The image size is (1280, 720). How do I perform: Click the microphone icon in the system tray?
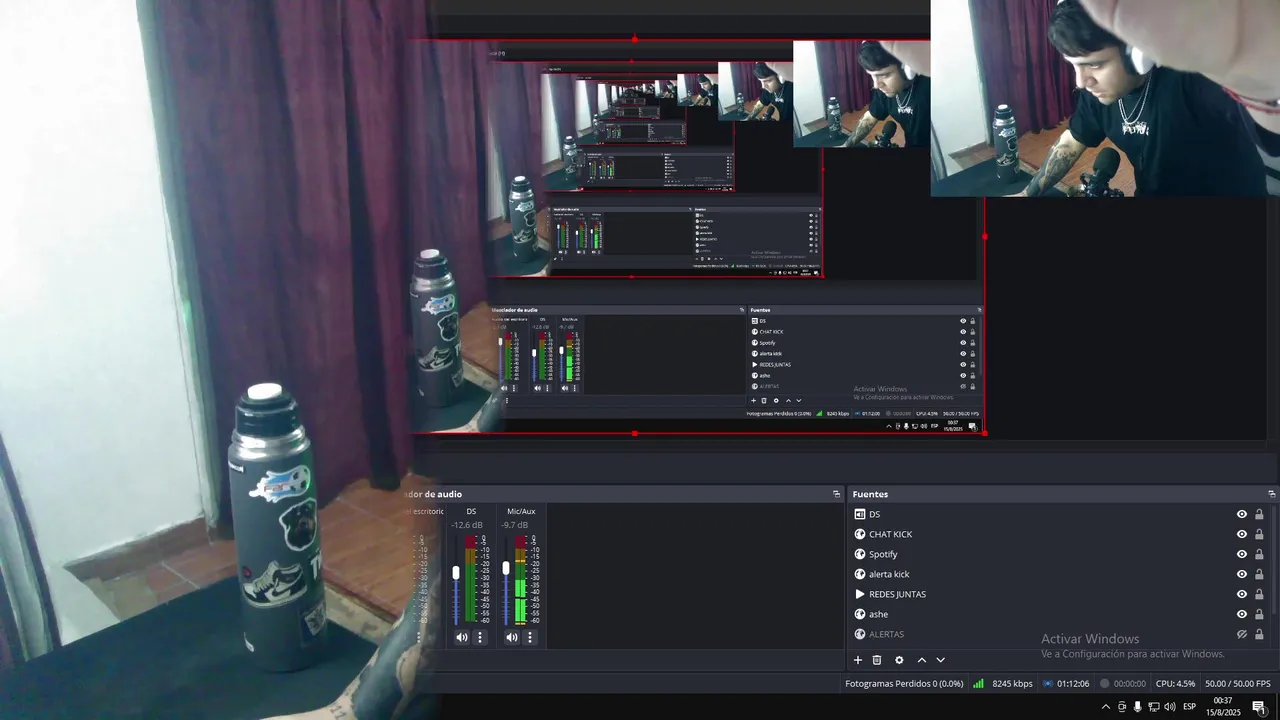(1137, 707)
